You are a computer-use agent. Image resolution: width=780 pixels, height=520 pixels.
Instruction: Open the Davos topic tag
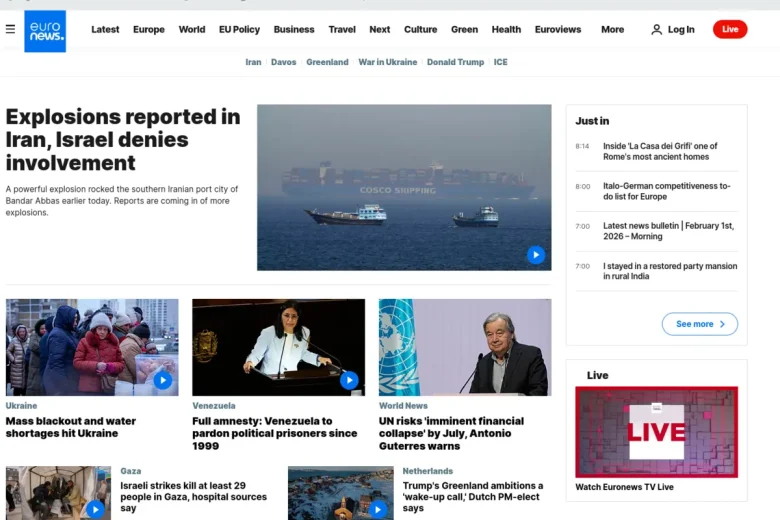pos(284,62)
